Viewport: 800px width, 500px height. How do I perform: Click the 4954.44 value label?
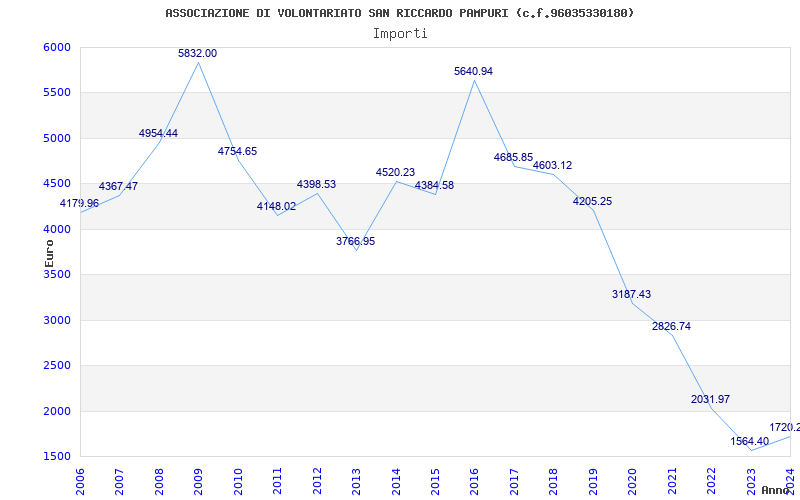coord(158,133)
